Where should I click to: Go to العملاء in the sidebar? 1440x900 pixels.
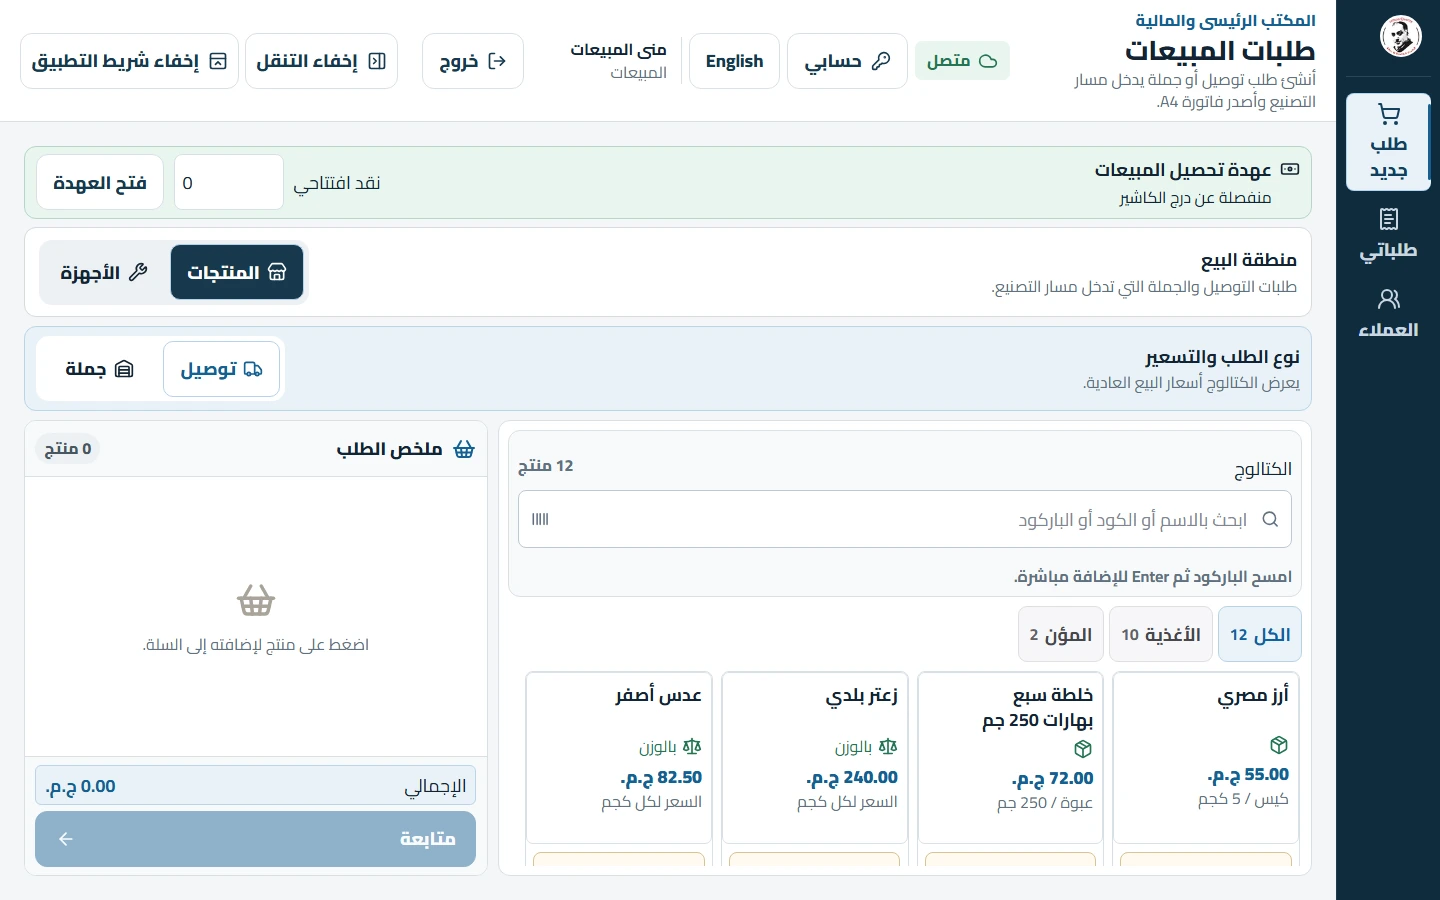point(1388,313)
